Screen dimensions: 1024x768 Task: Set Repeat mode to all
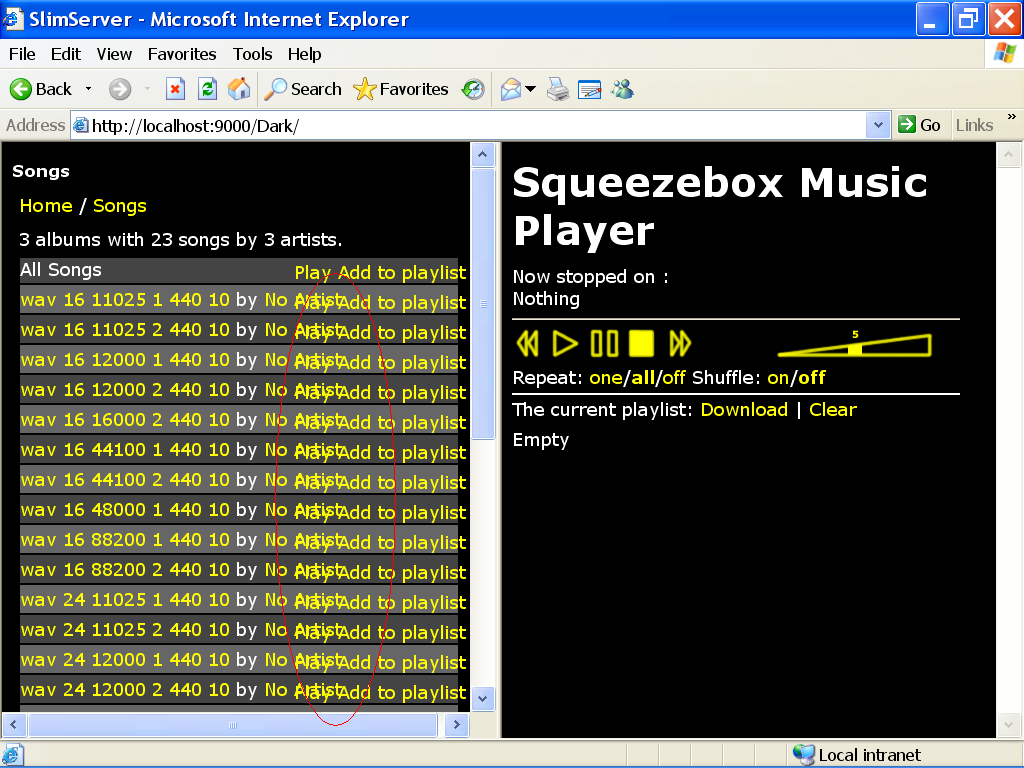[x=642, y=378]
